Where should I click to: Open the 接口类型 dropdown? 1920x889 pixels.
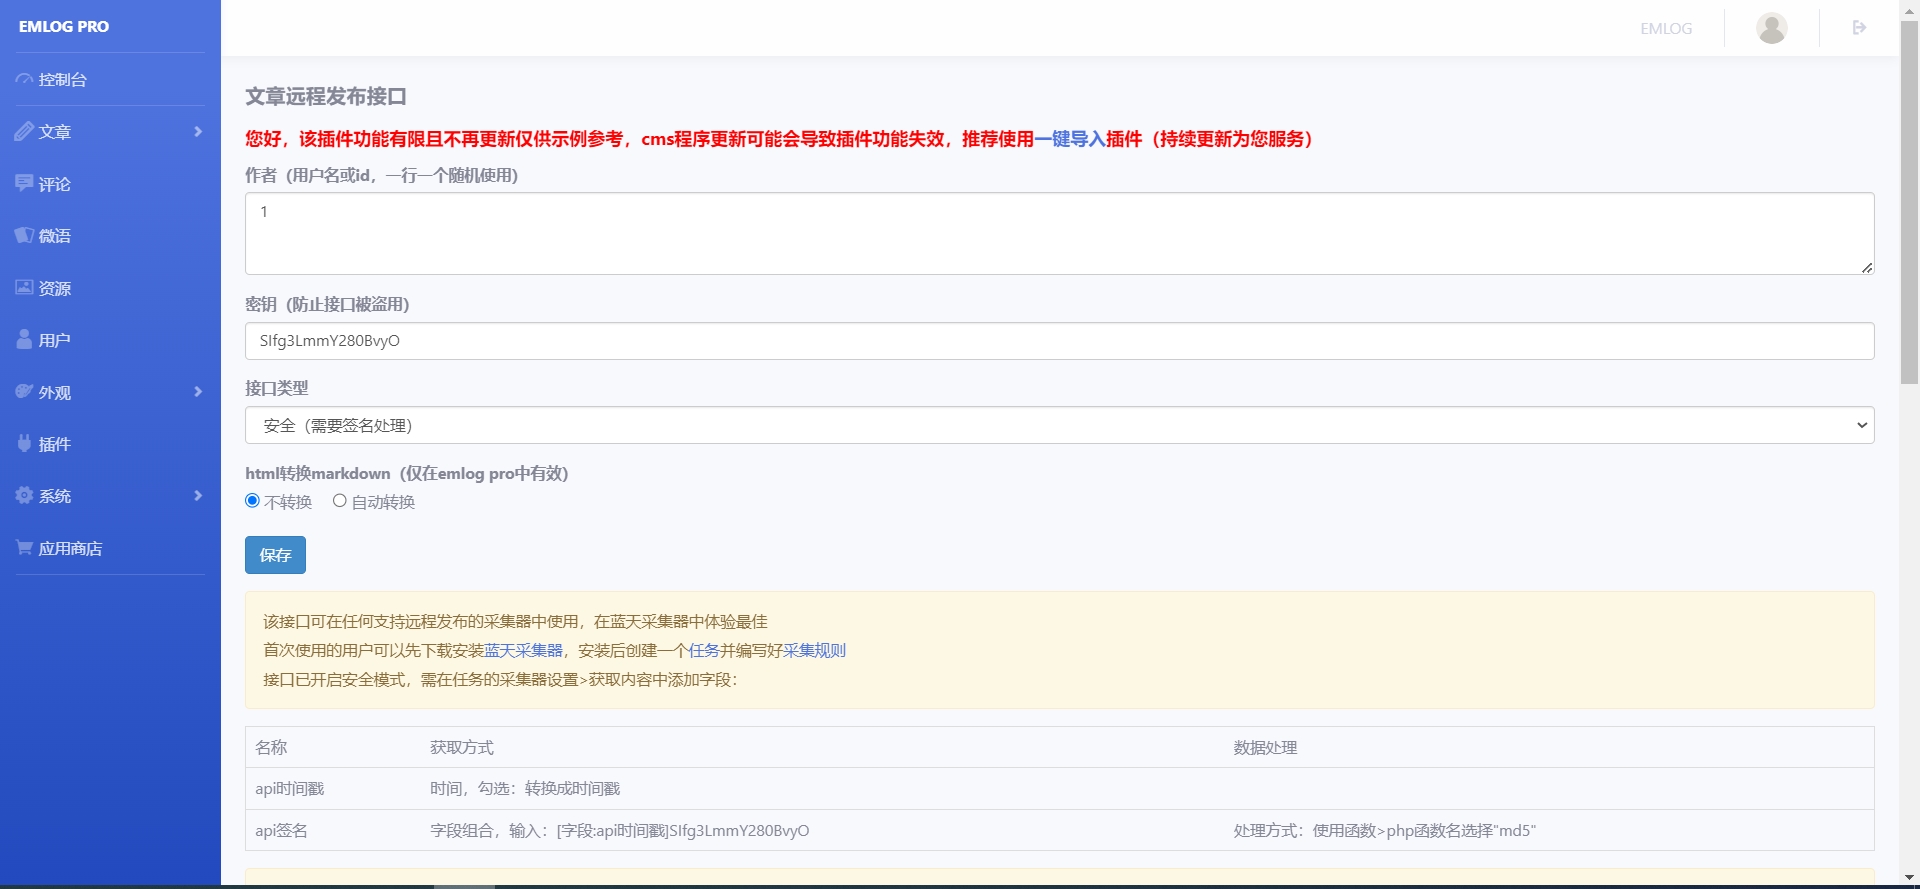[1059, 425]
